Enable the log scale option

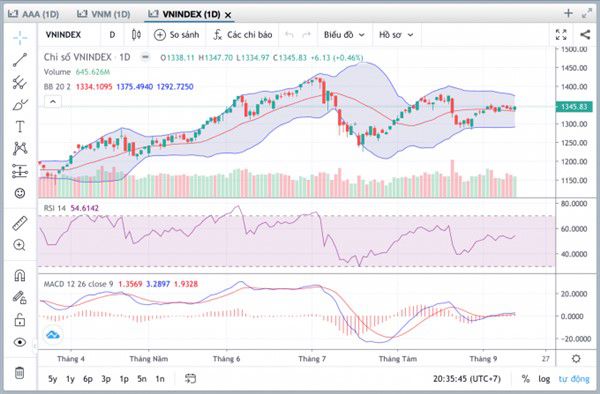[x=544, y=379]
